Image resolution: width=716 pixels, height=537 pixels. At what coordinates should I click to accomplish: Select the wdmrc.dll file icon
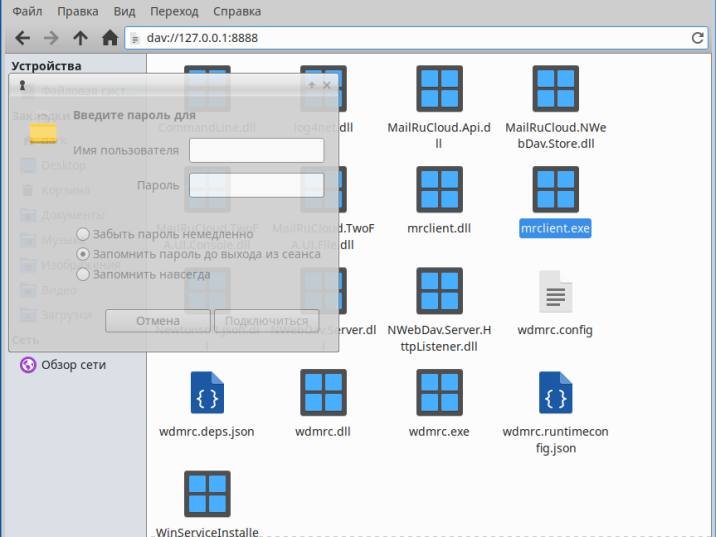pyautogui.click(x=323, y=392)
